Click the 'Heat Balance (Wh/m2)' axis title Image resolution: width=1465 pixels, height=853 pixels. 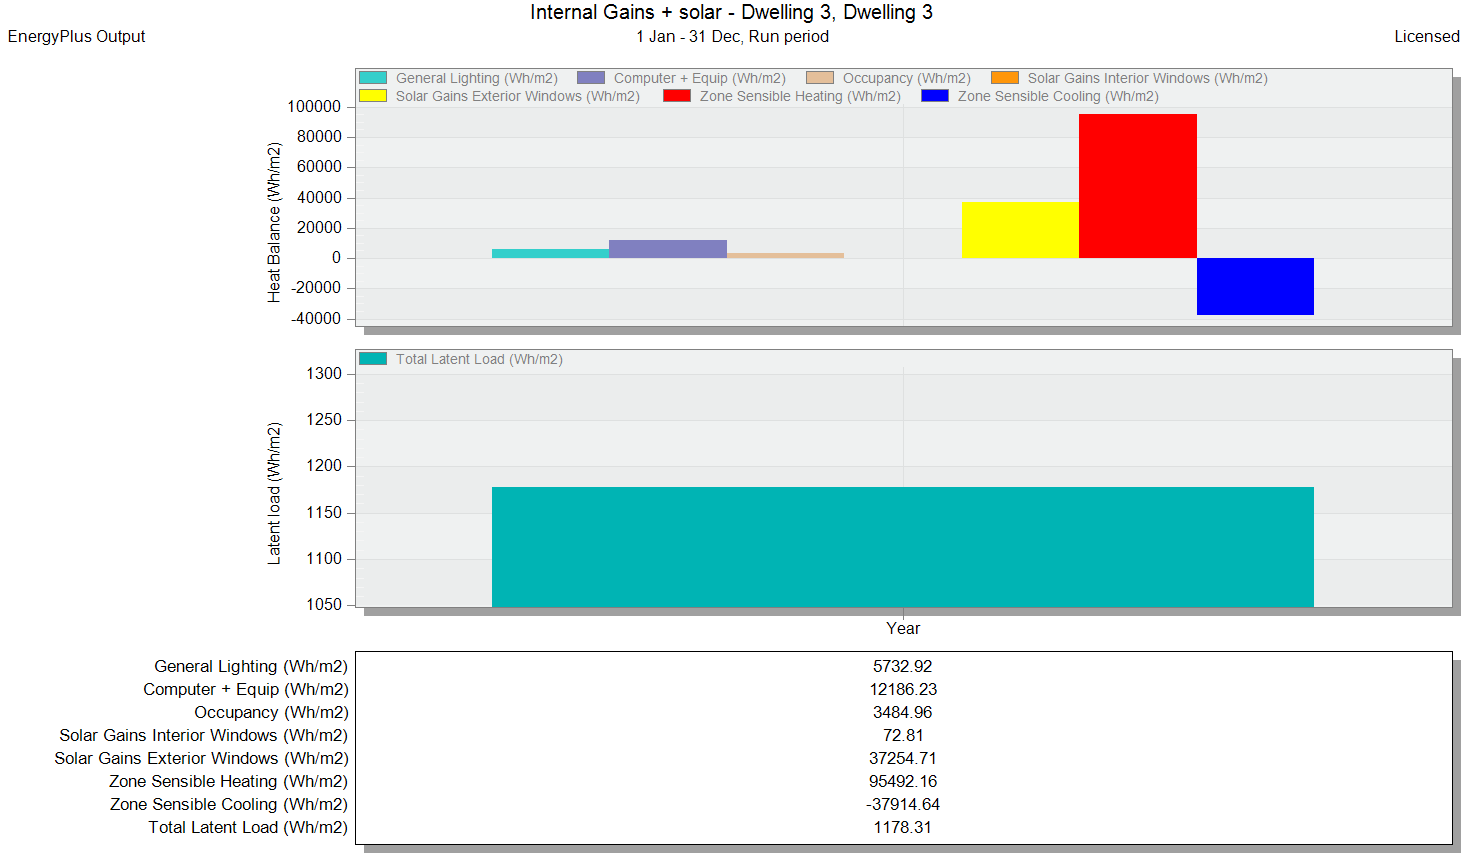tap(274, 222)
